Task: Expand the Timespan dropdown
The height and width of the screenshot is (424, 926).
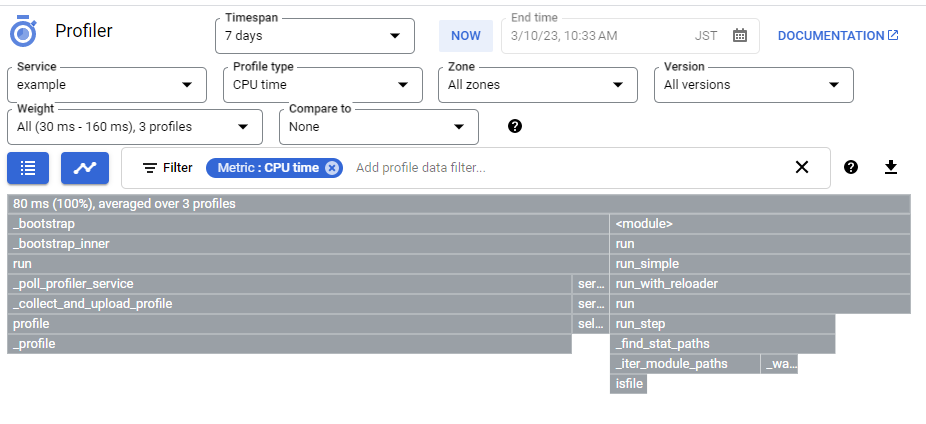Action: click(x=314, y=36)
